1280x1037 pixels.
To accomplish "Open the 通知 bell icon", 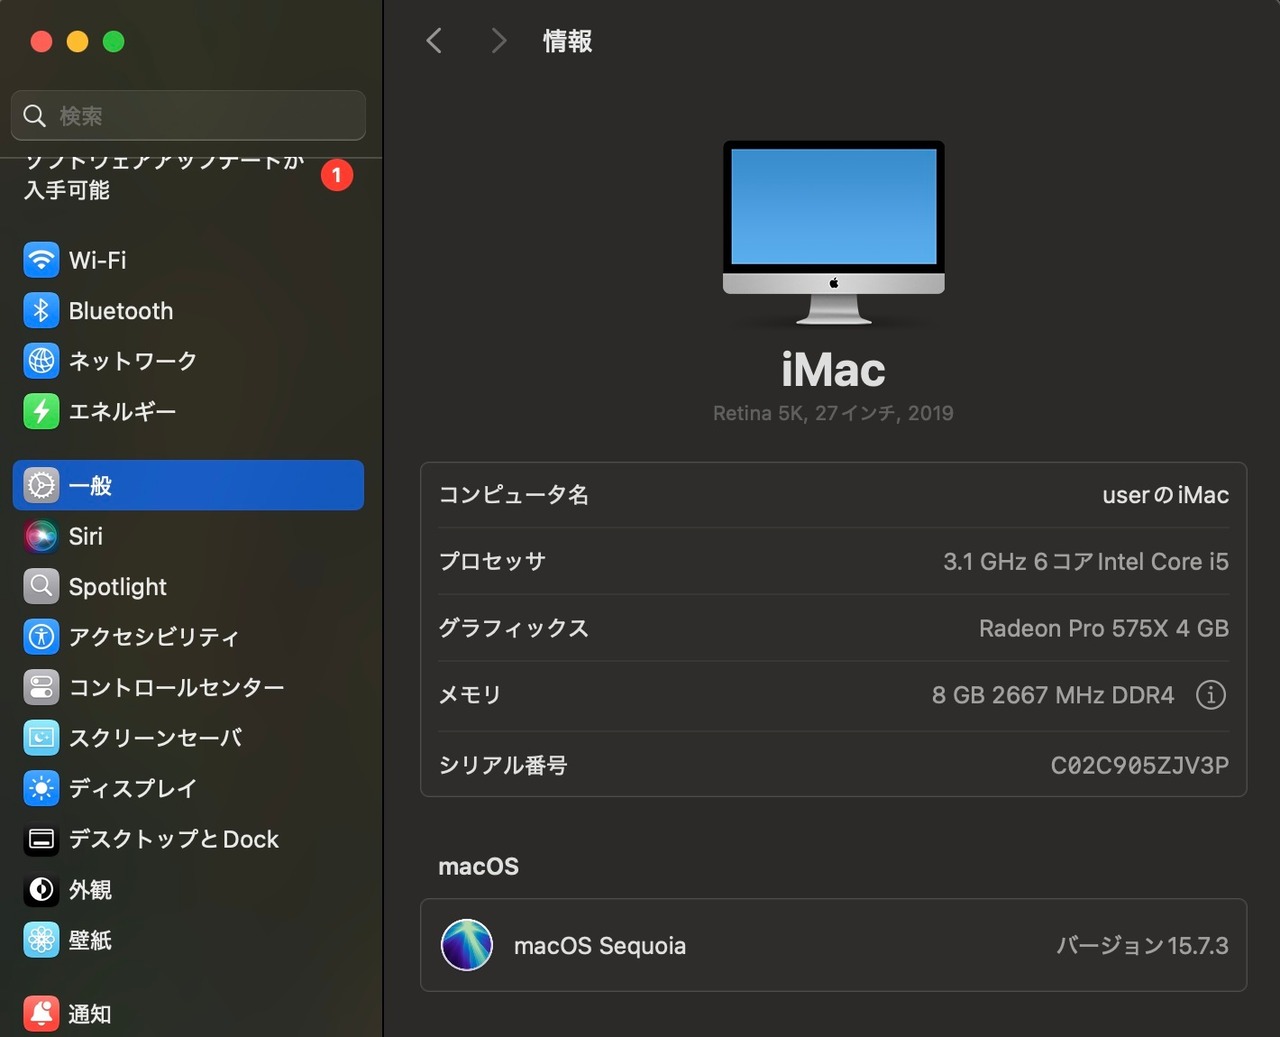I will pyautogui.click(x=41, y=1014).
